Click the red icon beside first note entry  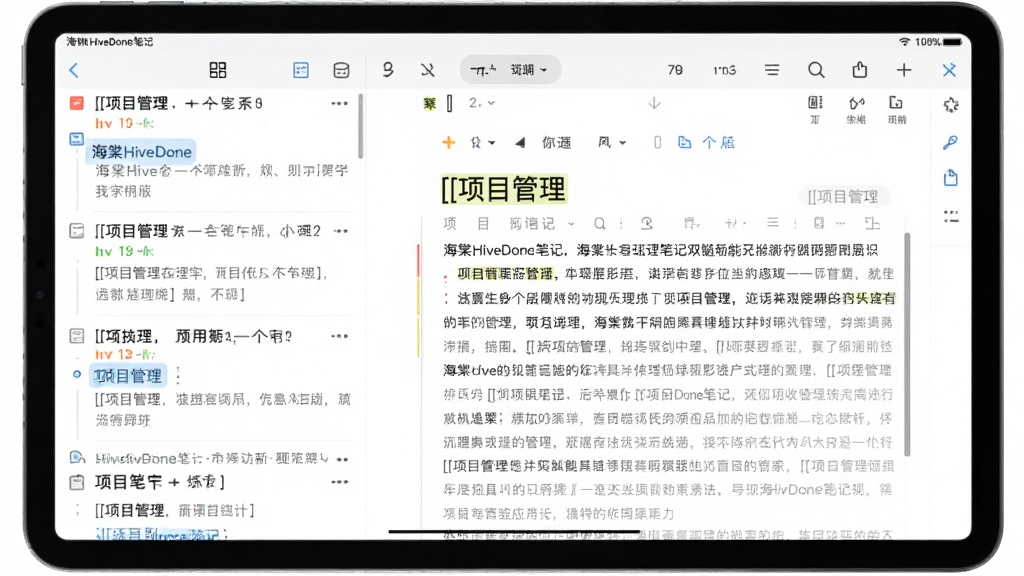coord(76,103)
